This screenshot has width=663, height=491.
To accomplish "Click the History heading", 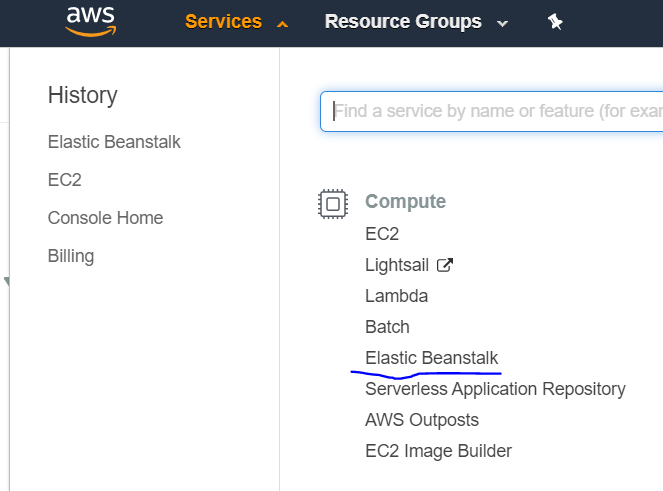I will point(82,95).
